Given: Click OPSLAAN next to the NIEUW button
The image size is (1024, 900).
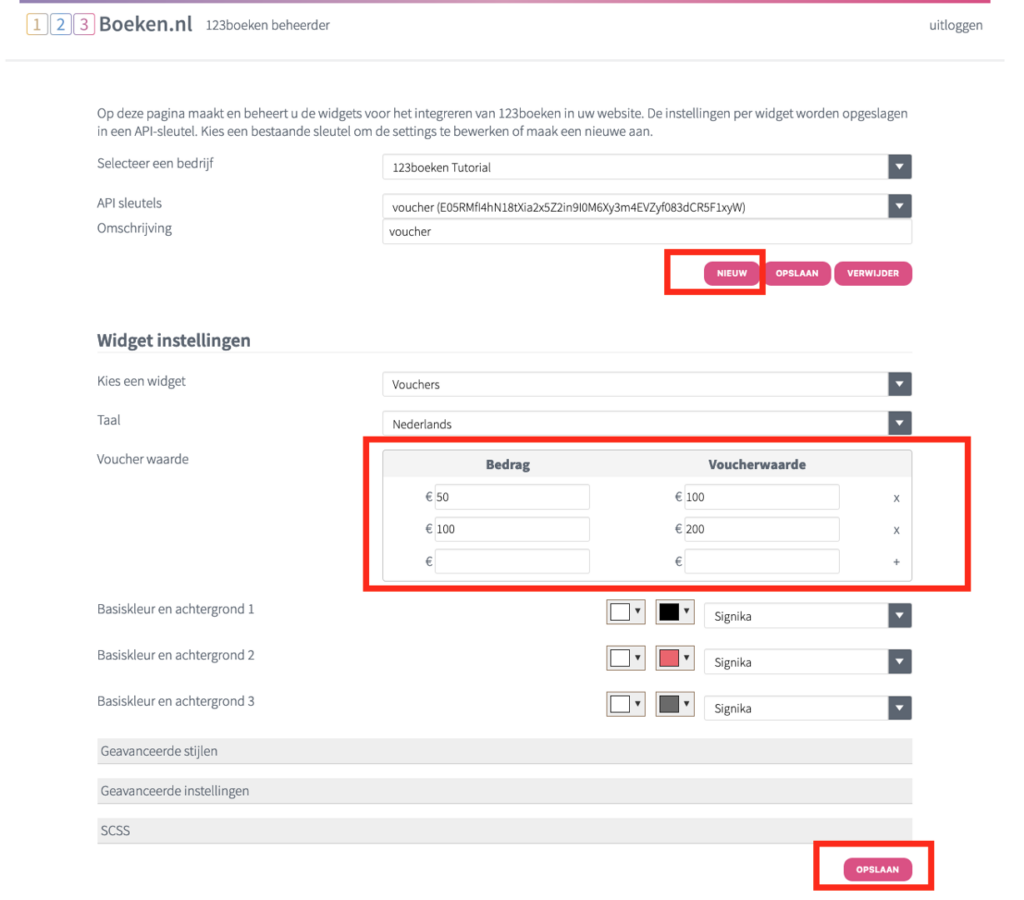Looking at the screenshot, I should [797, 273].
